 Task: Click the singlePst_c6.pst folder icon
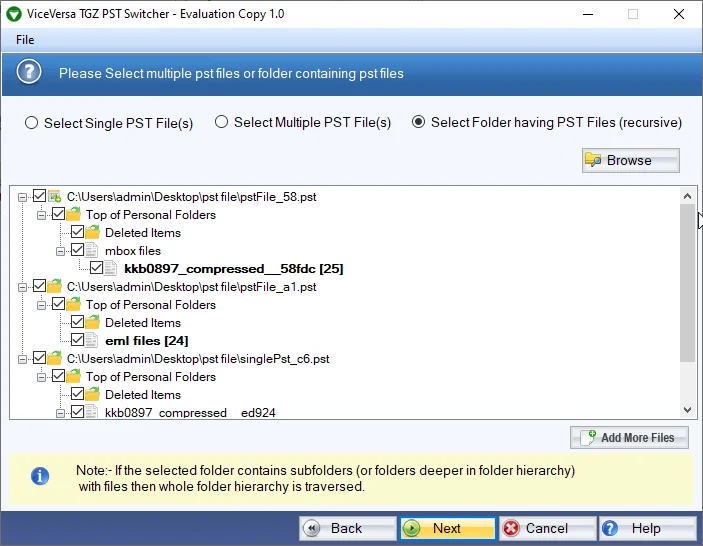54,358
